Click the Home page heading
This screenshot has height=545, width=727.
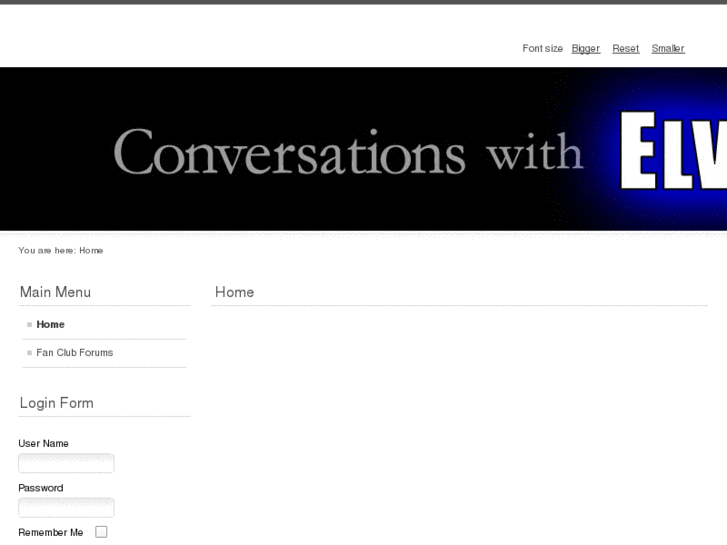(235, 292)
